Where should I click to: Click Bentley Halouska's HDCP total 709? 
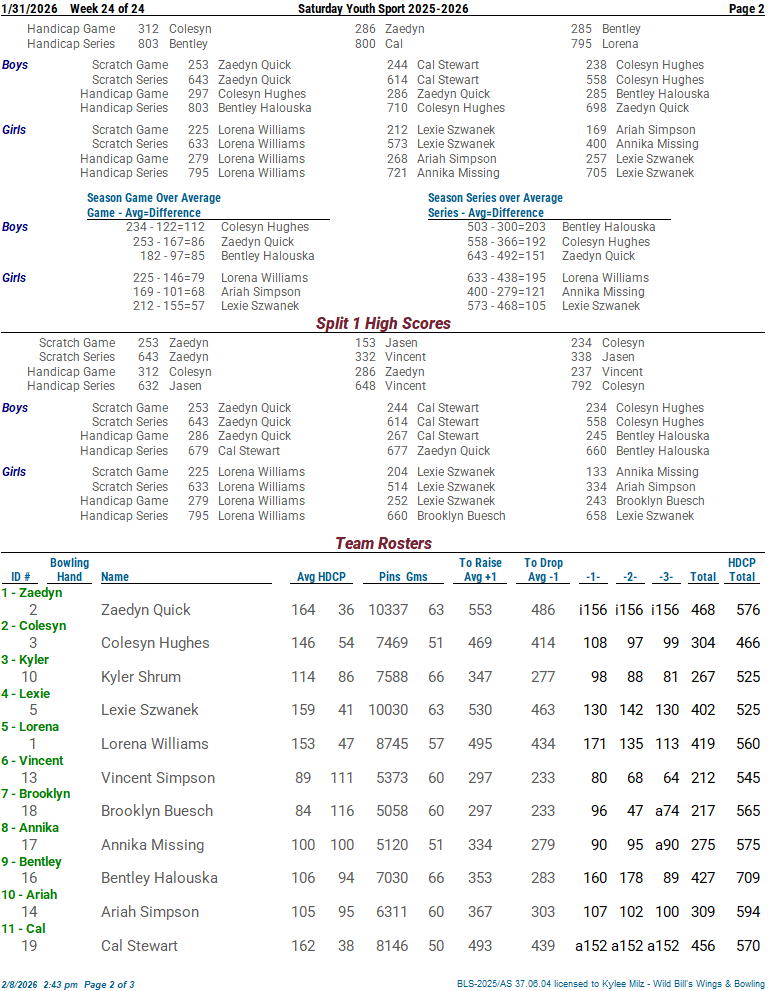click(x=748, y=878)
